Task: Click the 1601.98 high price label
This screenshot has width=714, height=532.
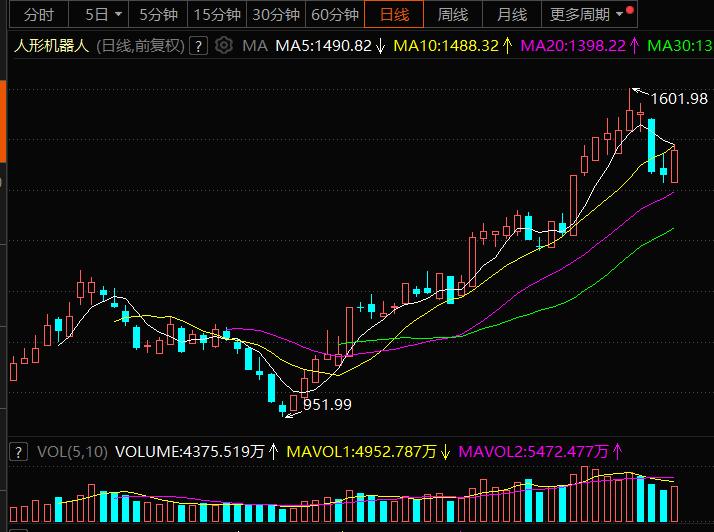Action: [x=679, y=98]
